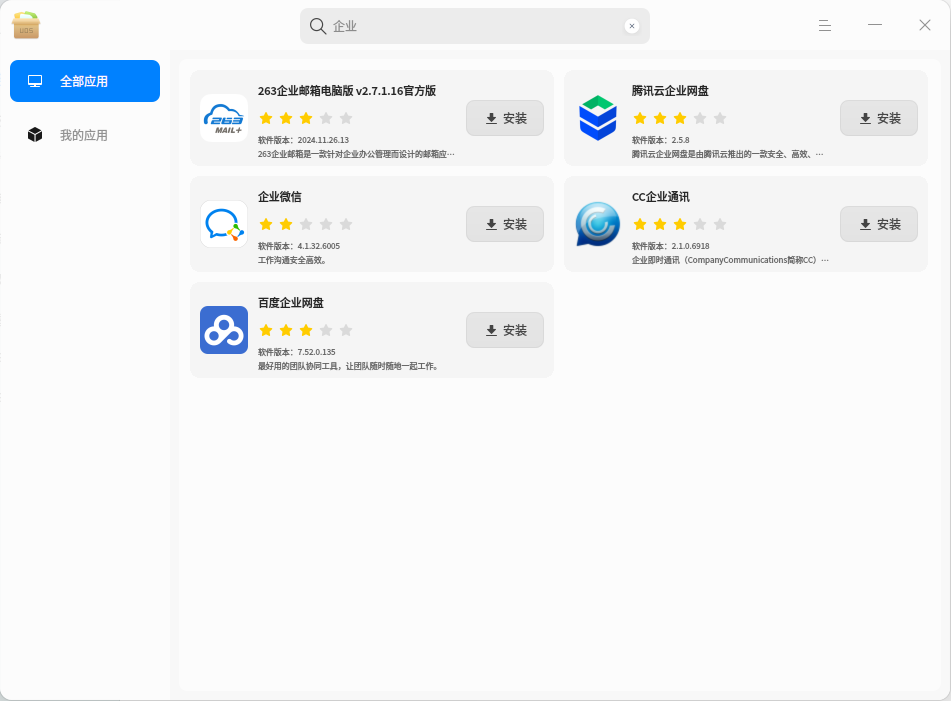951x701 pixels.
Task: Close the app store window
Action: click(x=925, y=25)
